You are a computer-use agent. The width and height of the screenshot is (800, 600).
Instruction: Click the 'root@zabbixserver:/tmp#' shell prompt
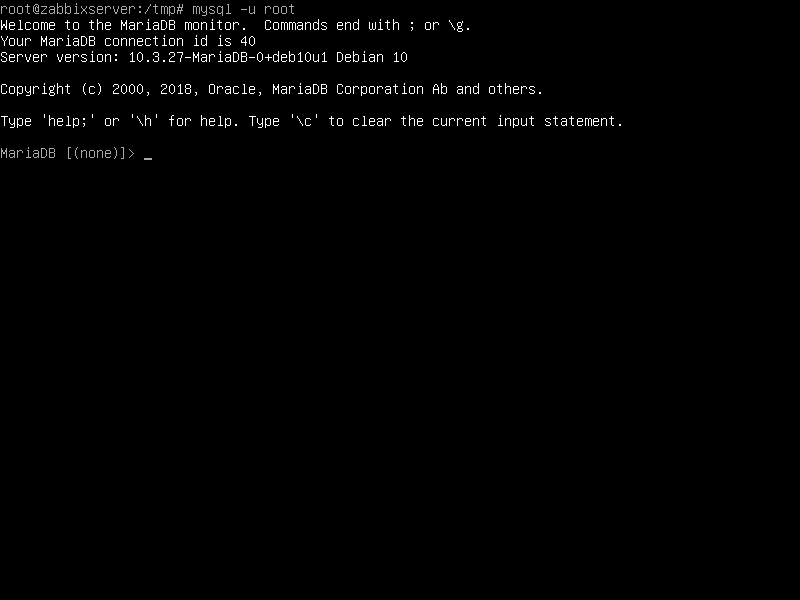tap(92, 9)
